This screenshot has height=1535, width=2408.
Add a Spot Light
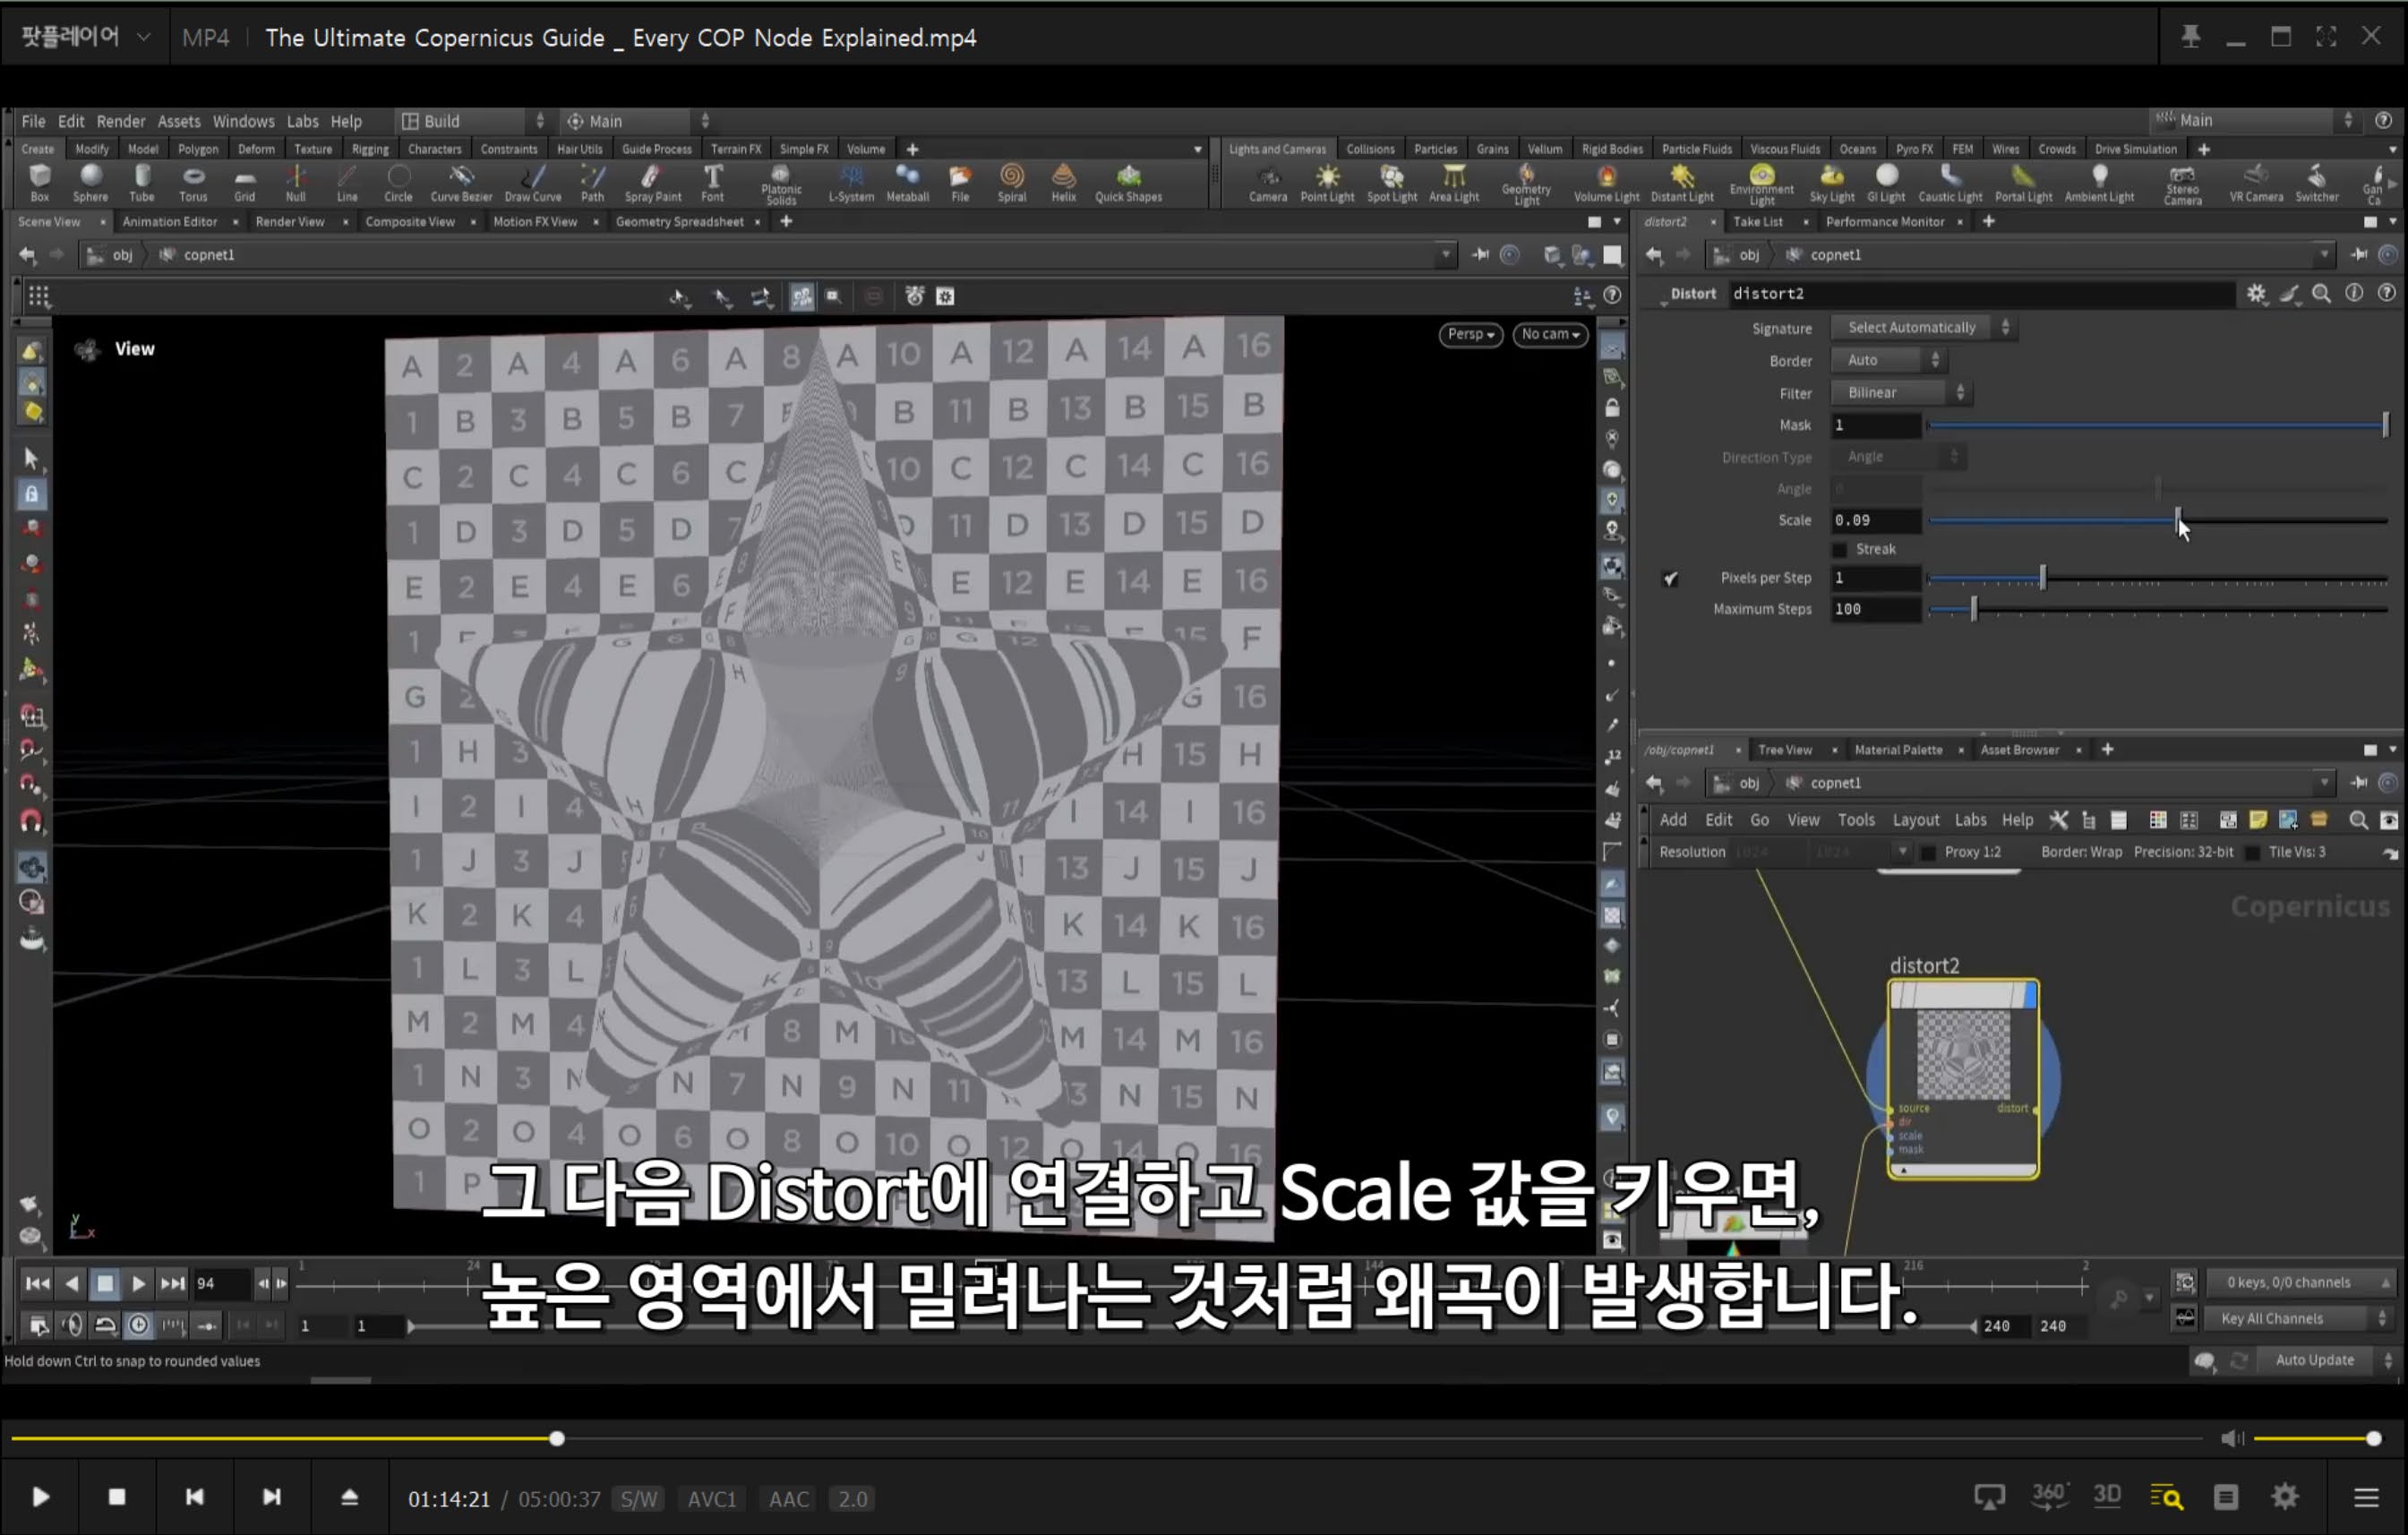tap(1392, 183)
